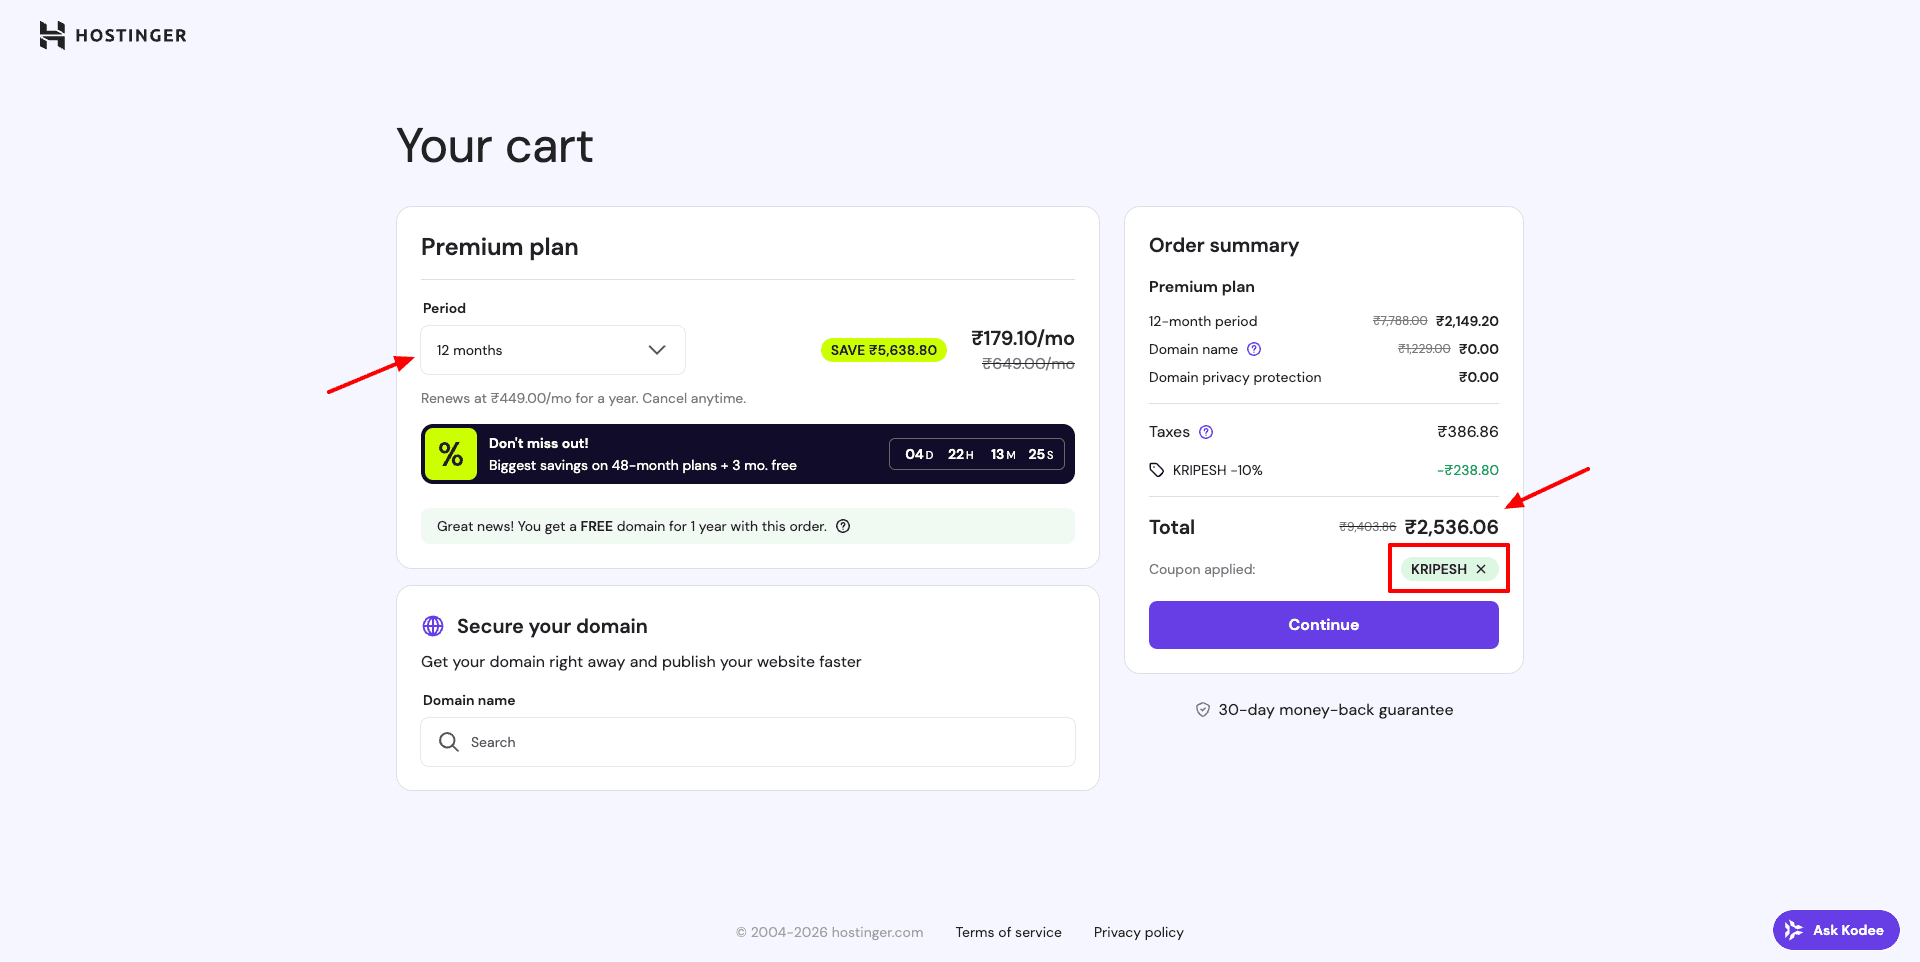Open the Privacy policy link
The image size is (1920, 962).
1138,932
